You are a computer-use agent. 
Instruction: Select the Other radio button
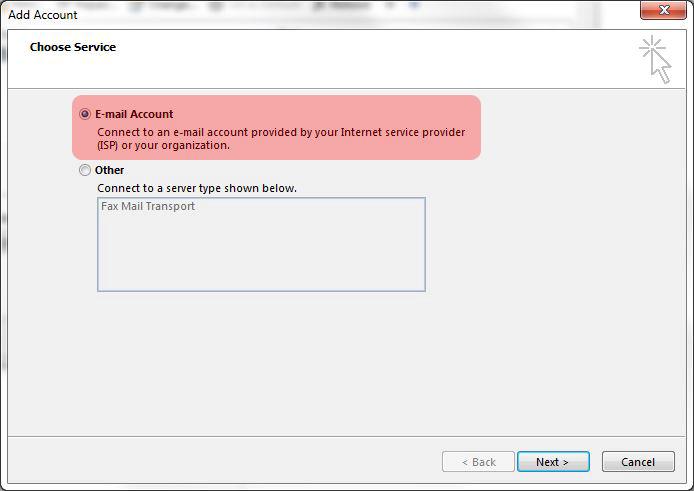(85, 170)
